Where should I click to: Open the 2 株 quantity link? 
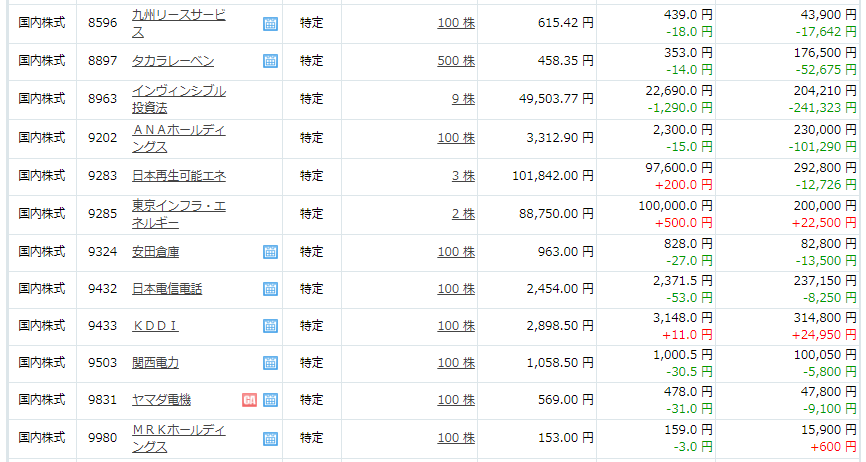click(x=462, y=214)
